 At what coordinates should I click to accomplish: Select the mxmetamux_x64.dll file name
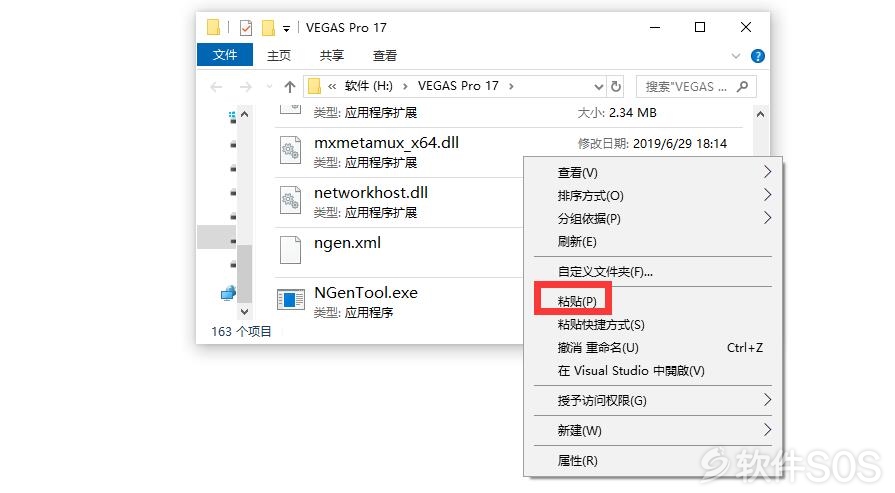point(386,143)
